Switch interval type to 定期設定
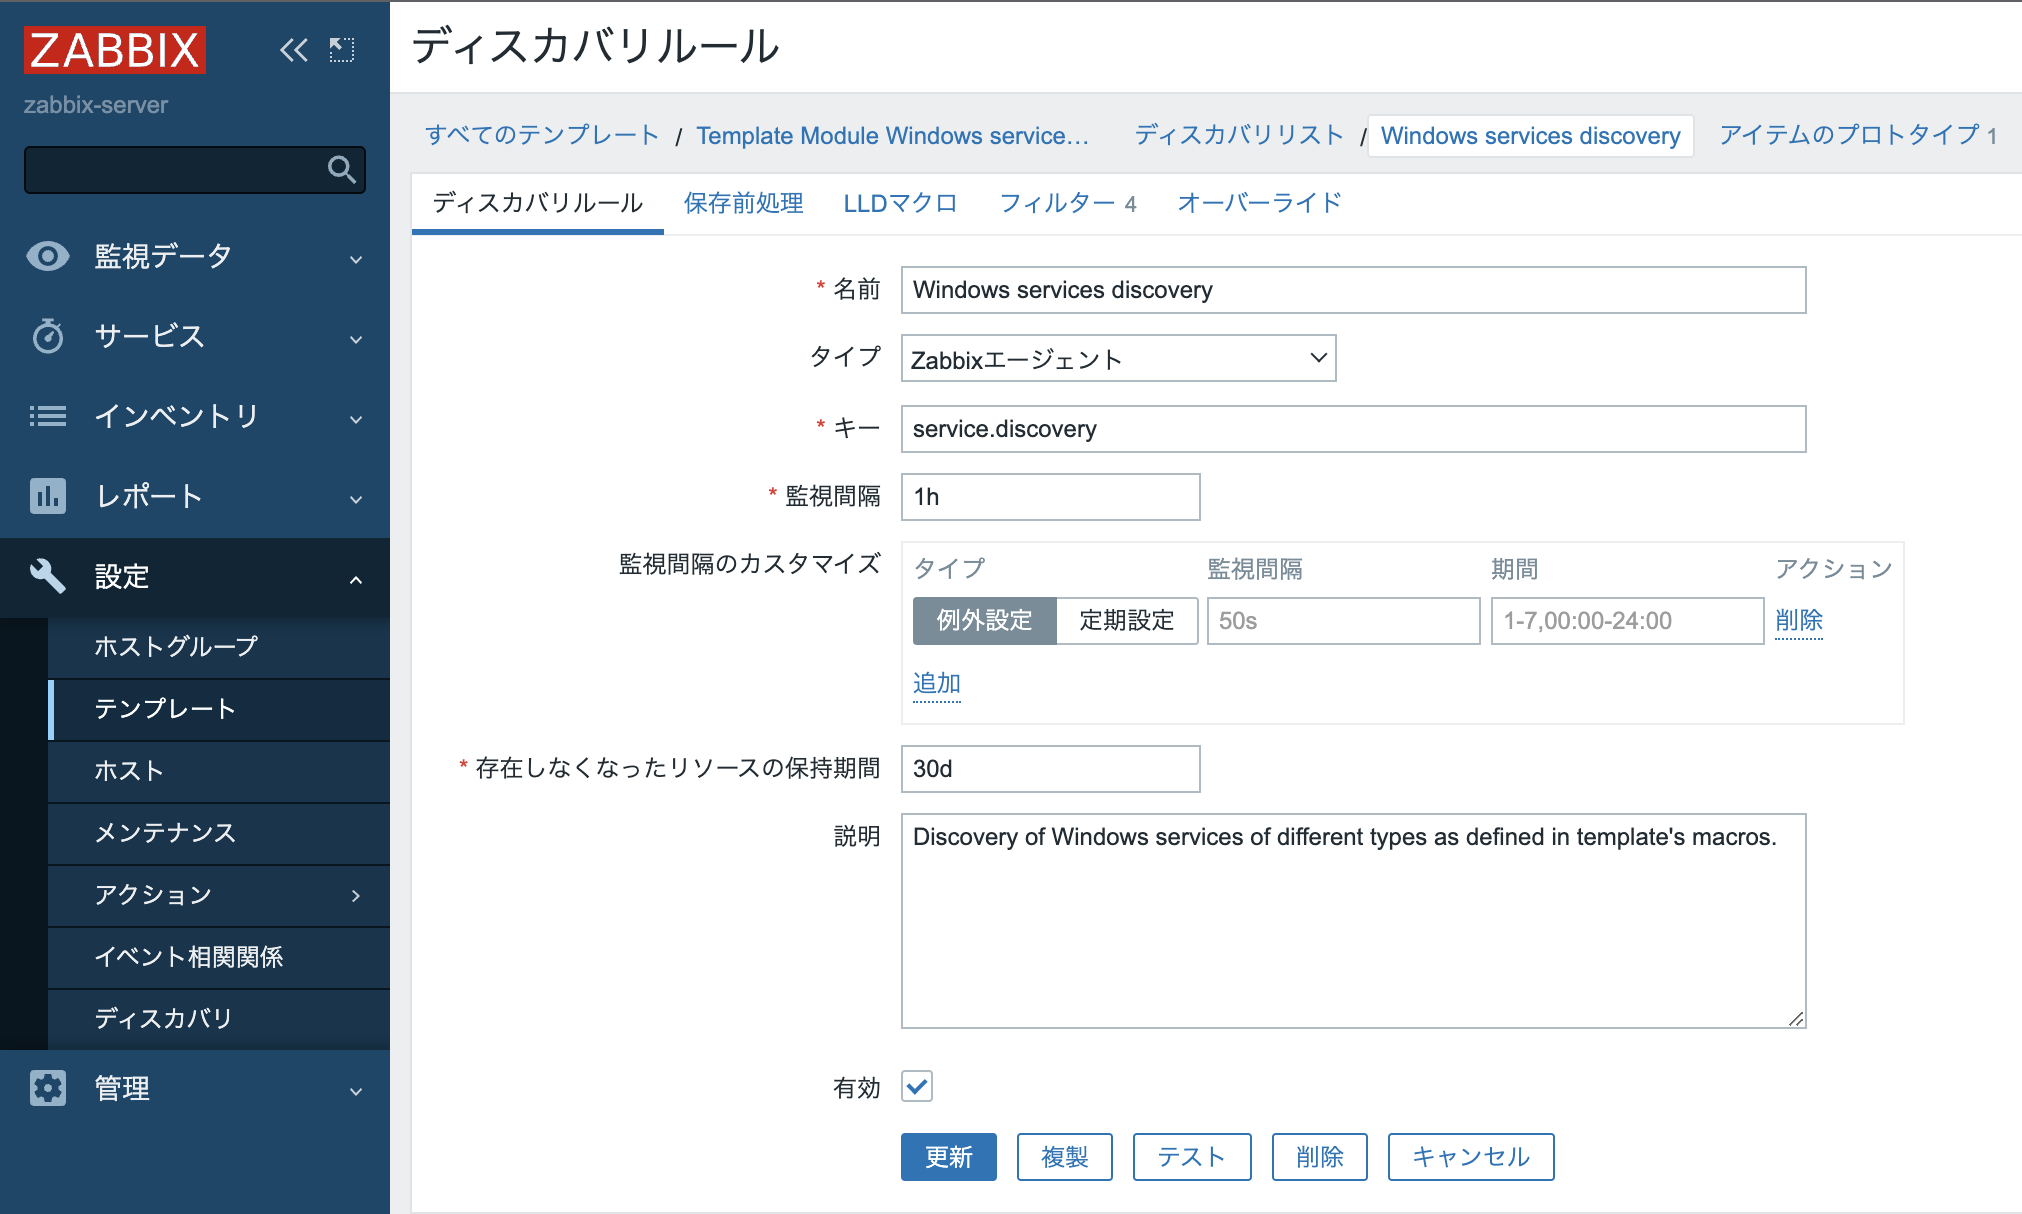2022x1214 pixels. click(1126, 620)
